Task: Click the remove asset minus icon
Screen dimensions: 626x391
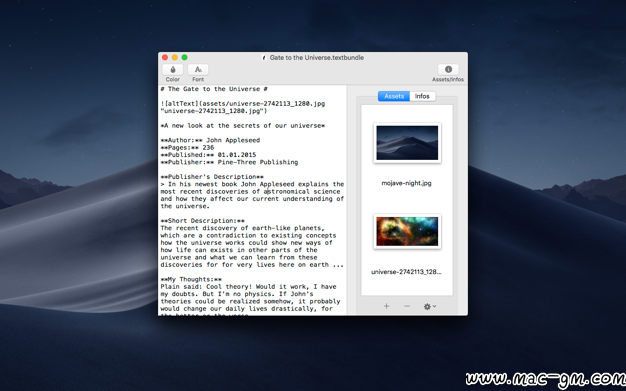Action: pyautogui.click(x=407, y=306)
